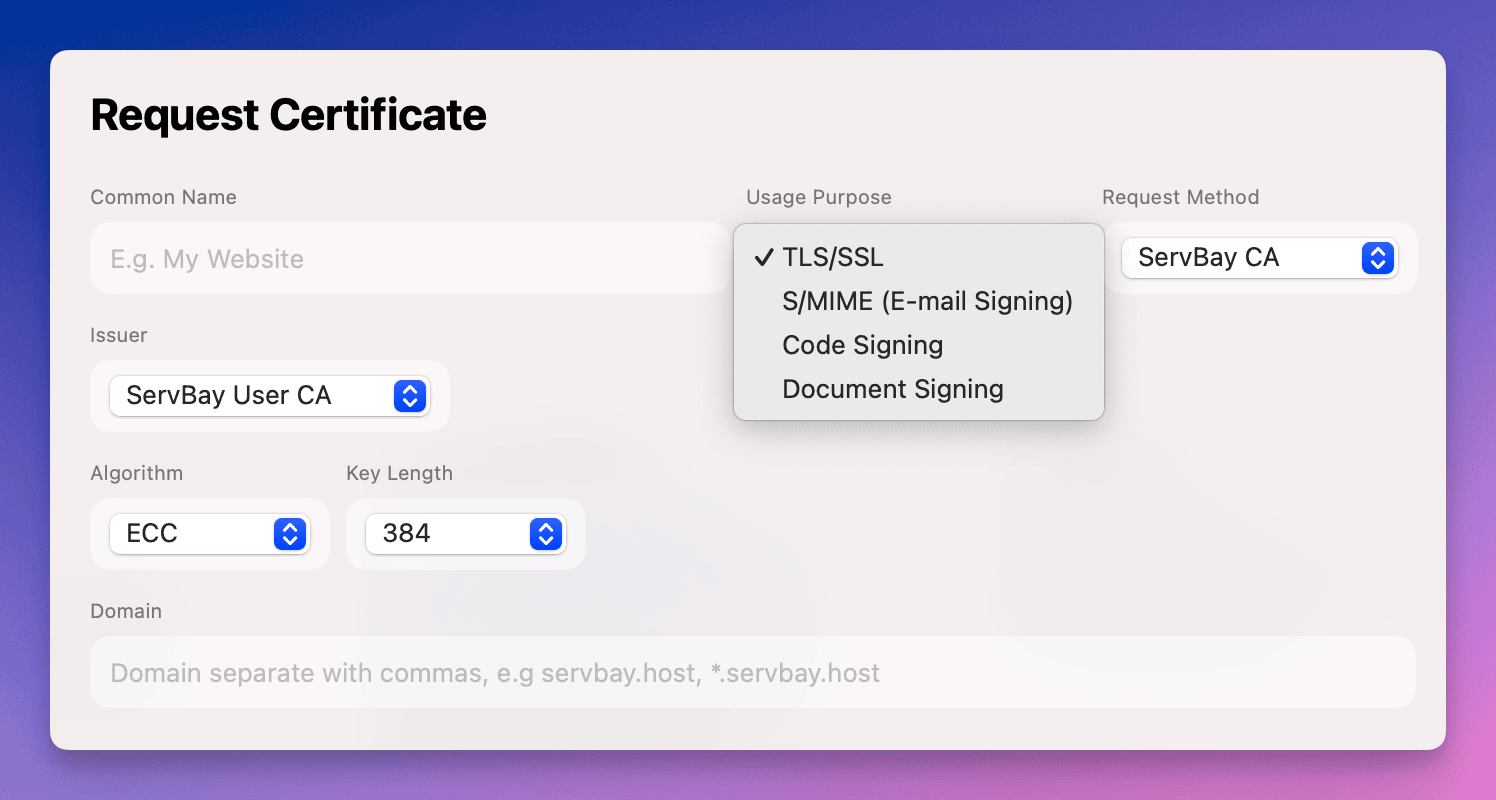Screen dimensions: 1496x800
Task: Click the Issuer dropdown chevron icon
Action: pyautogui.click(x=409, y=396)
